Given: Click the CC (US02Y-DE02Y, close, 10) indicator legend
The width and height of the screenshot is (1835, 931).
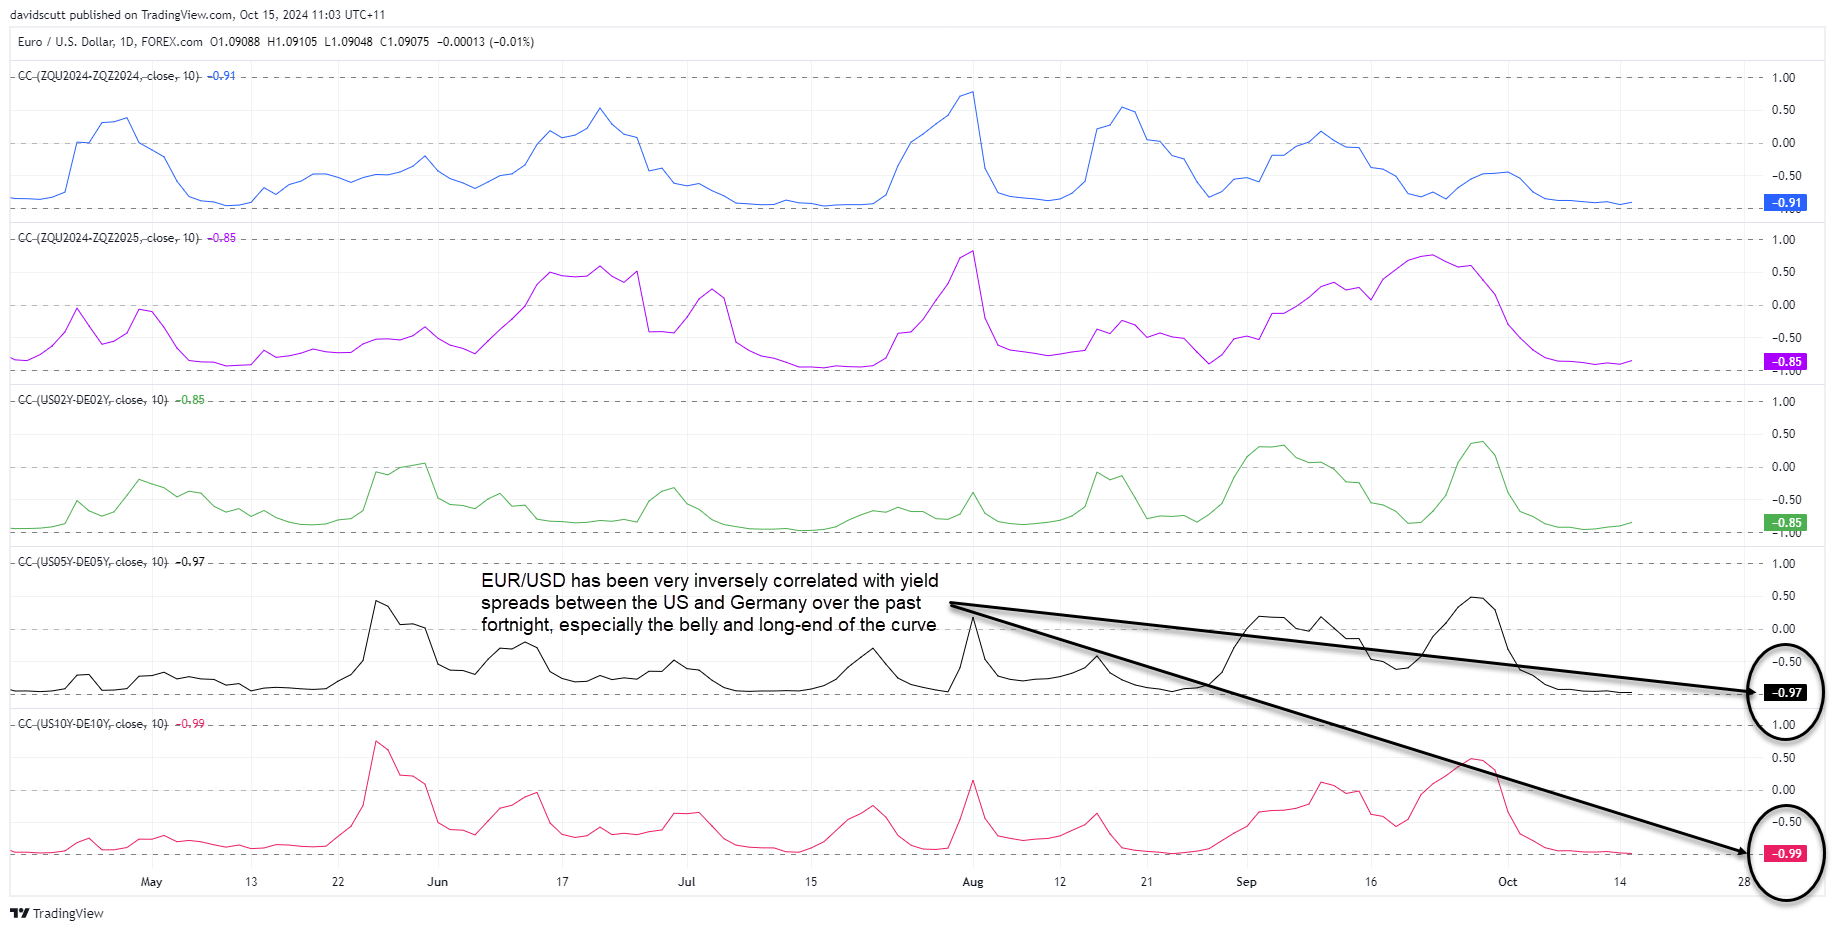Looking at the screenshot, I should pos(93,400).
